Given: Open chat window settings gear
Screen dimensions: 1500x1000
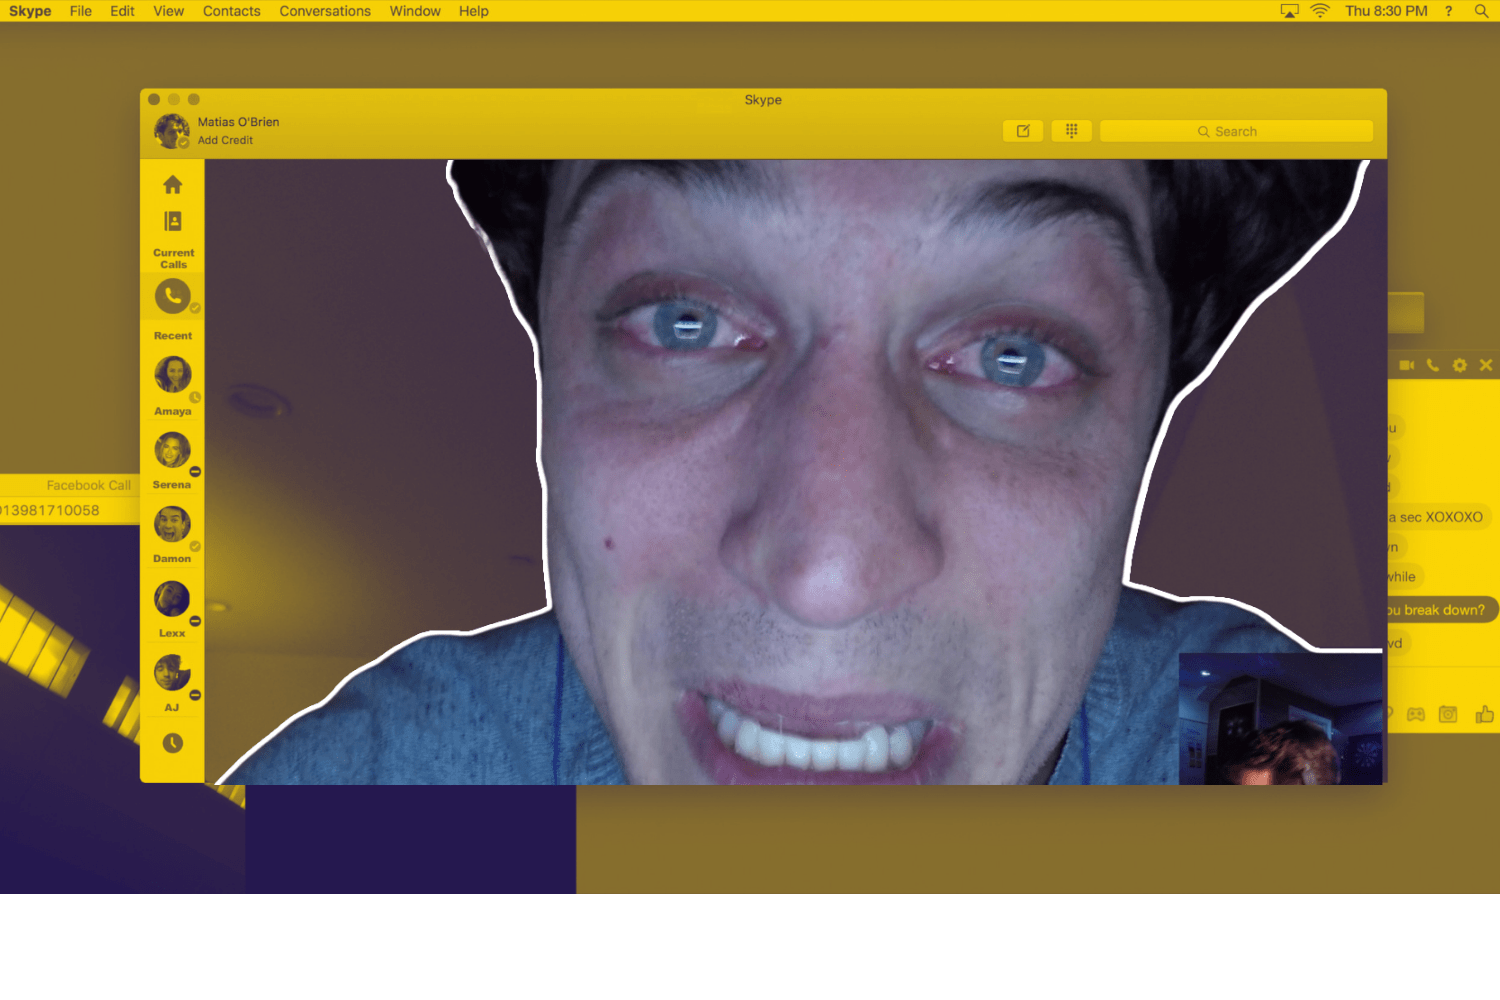Looking at the screenshot, I should click(x=1460, y=365).
